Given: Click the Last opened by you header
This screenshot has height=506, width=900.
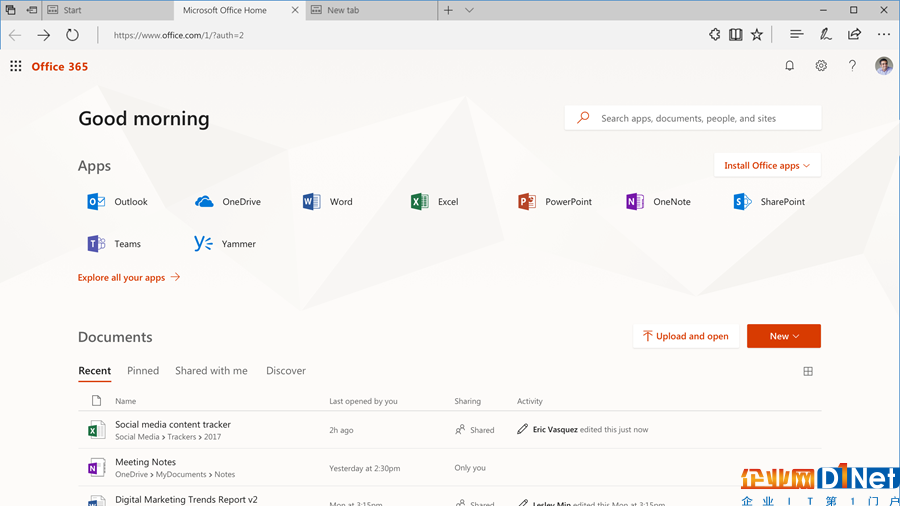Looking at the screenshot, I should (363, 401).
